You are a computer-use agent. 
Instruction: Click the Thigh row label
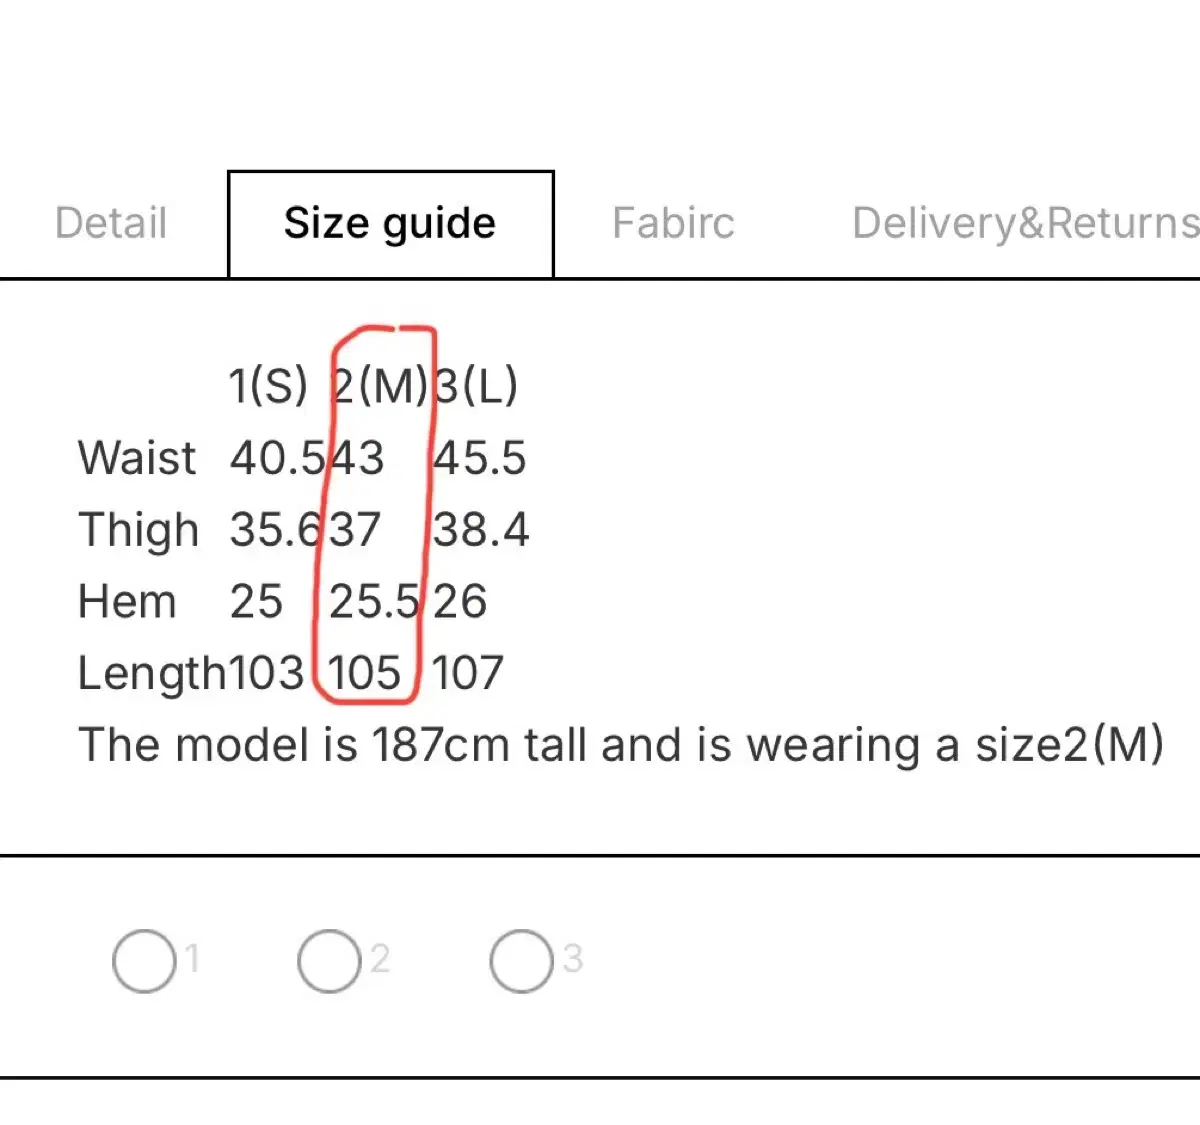click(138, 531)
